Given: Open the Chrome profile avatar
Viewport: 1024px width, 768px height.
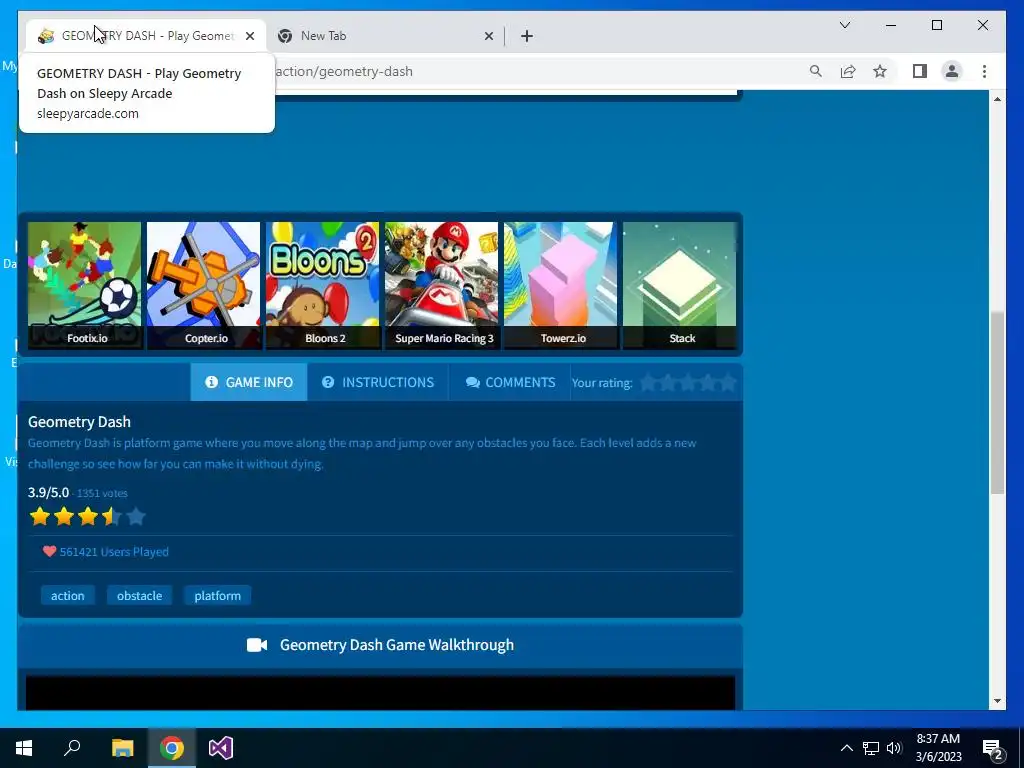Looking at the screenshot, I should (952, 71).
